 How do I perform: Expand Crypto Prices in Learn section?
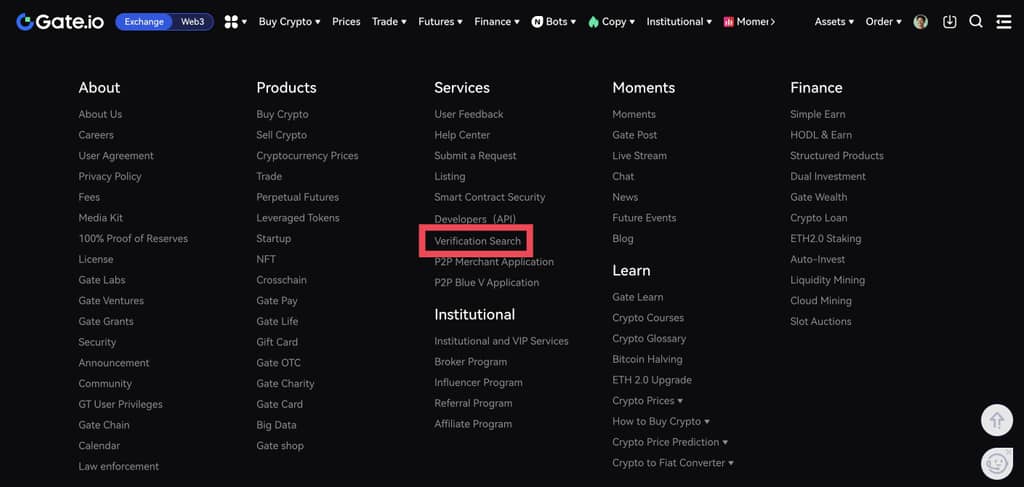coord(647,401)
